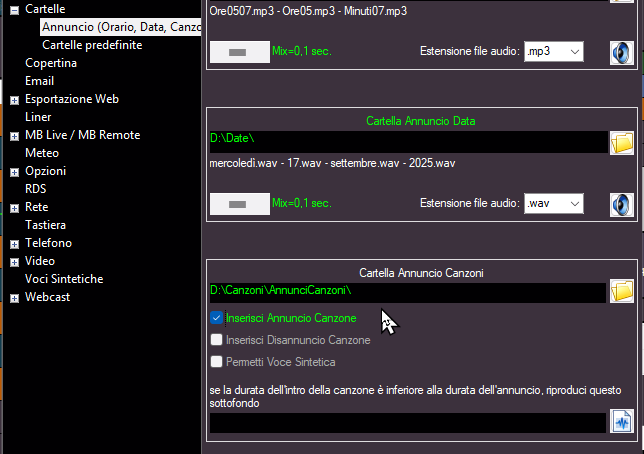Expand the Esportazione Web tree node

click(x=14, y=100)
